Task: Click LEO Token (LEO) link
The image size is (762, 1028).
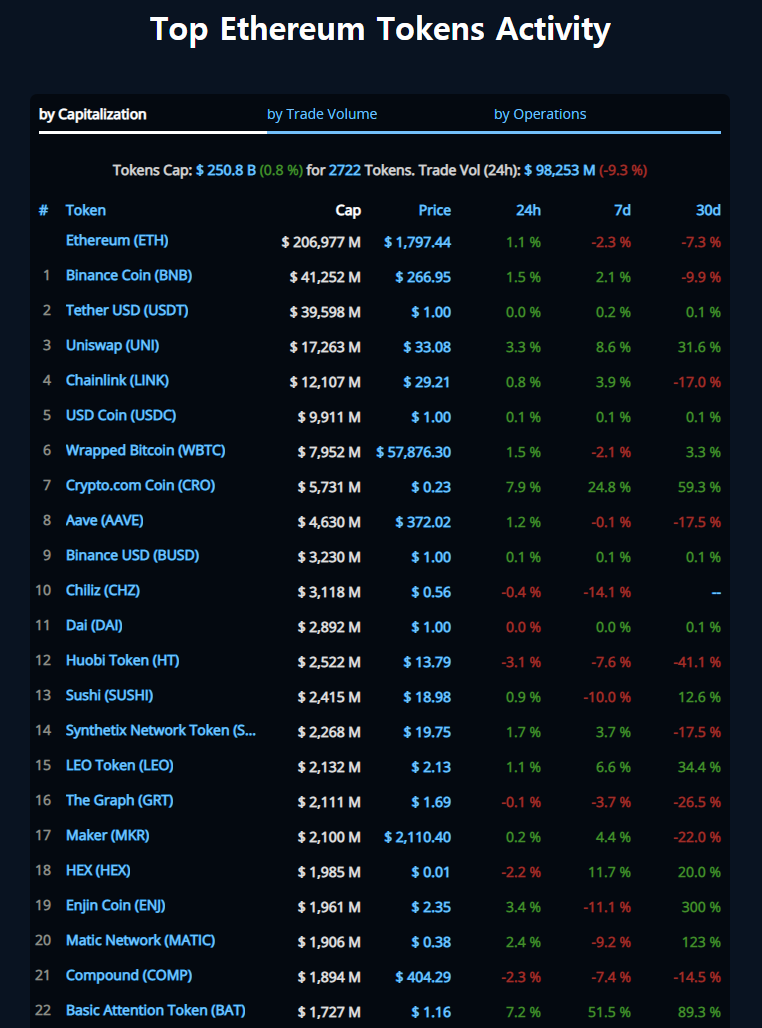Action: [x=119, y=765]
